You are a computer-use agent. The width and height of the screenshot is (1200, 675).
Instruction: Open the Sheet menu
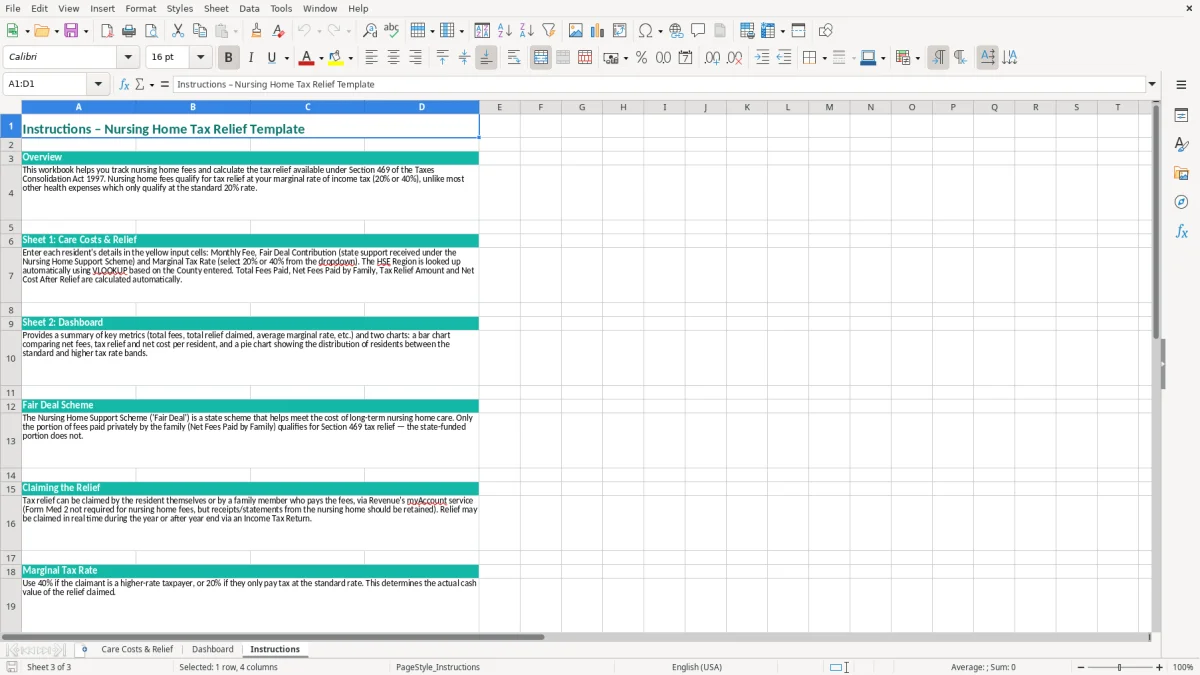pyautogui.click(x=216, y=8)
